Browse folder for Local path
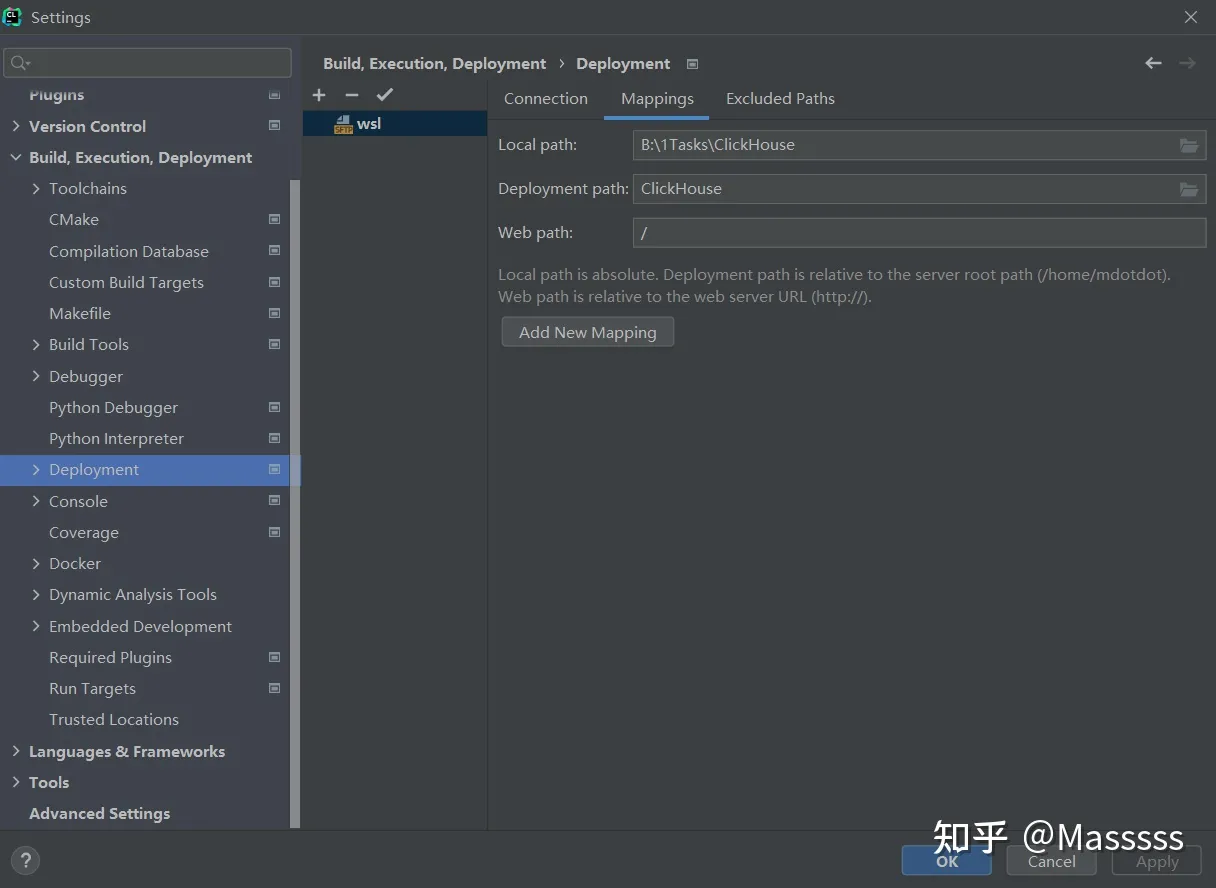Image resolution: width=1216 pixels, height=888 pixels. [x=1189, y=145]
